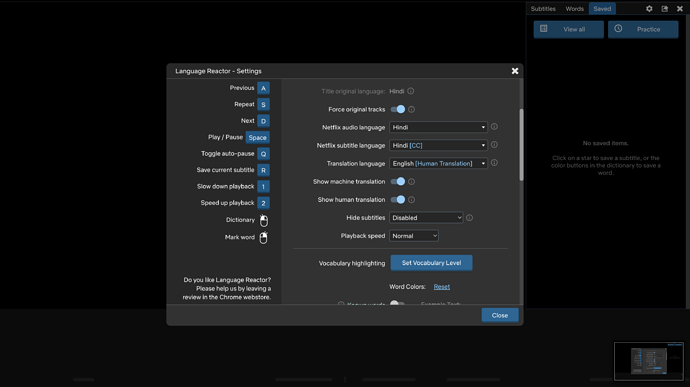The height and width of the screenshot is (387, 690).
Task: Click the 'No saved items.' message
Action: (606, 143)
